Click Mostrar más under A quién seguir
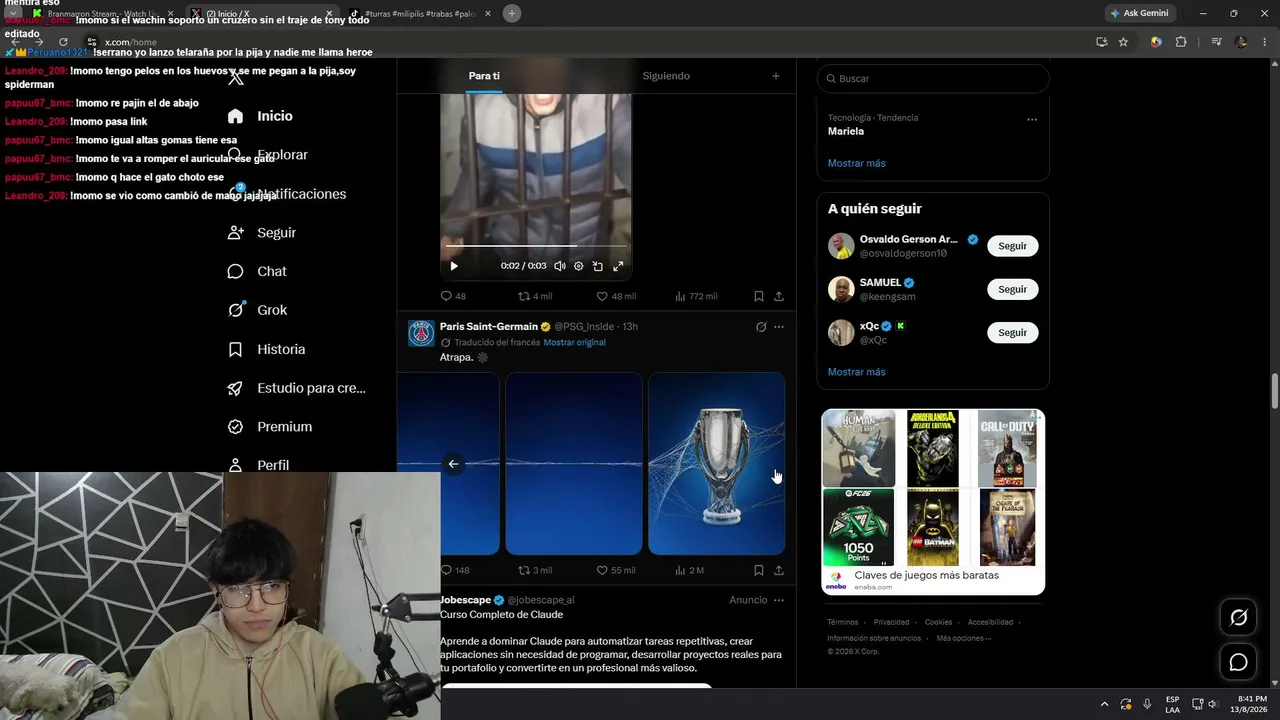1280x720 pixels. click(857, 372)
